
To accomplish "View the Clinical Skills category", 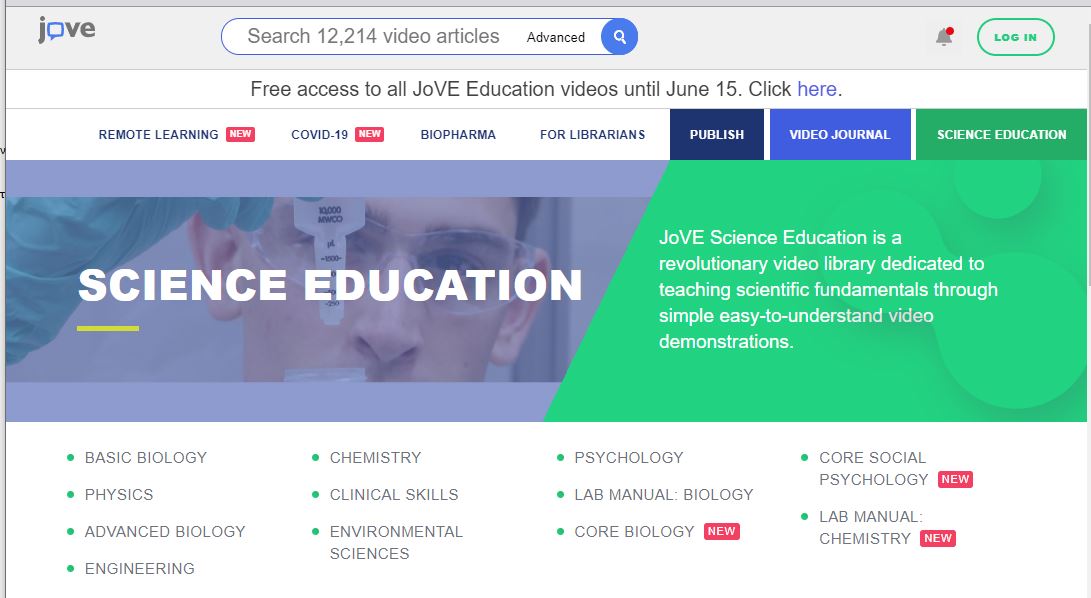I will 394,494.
